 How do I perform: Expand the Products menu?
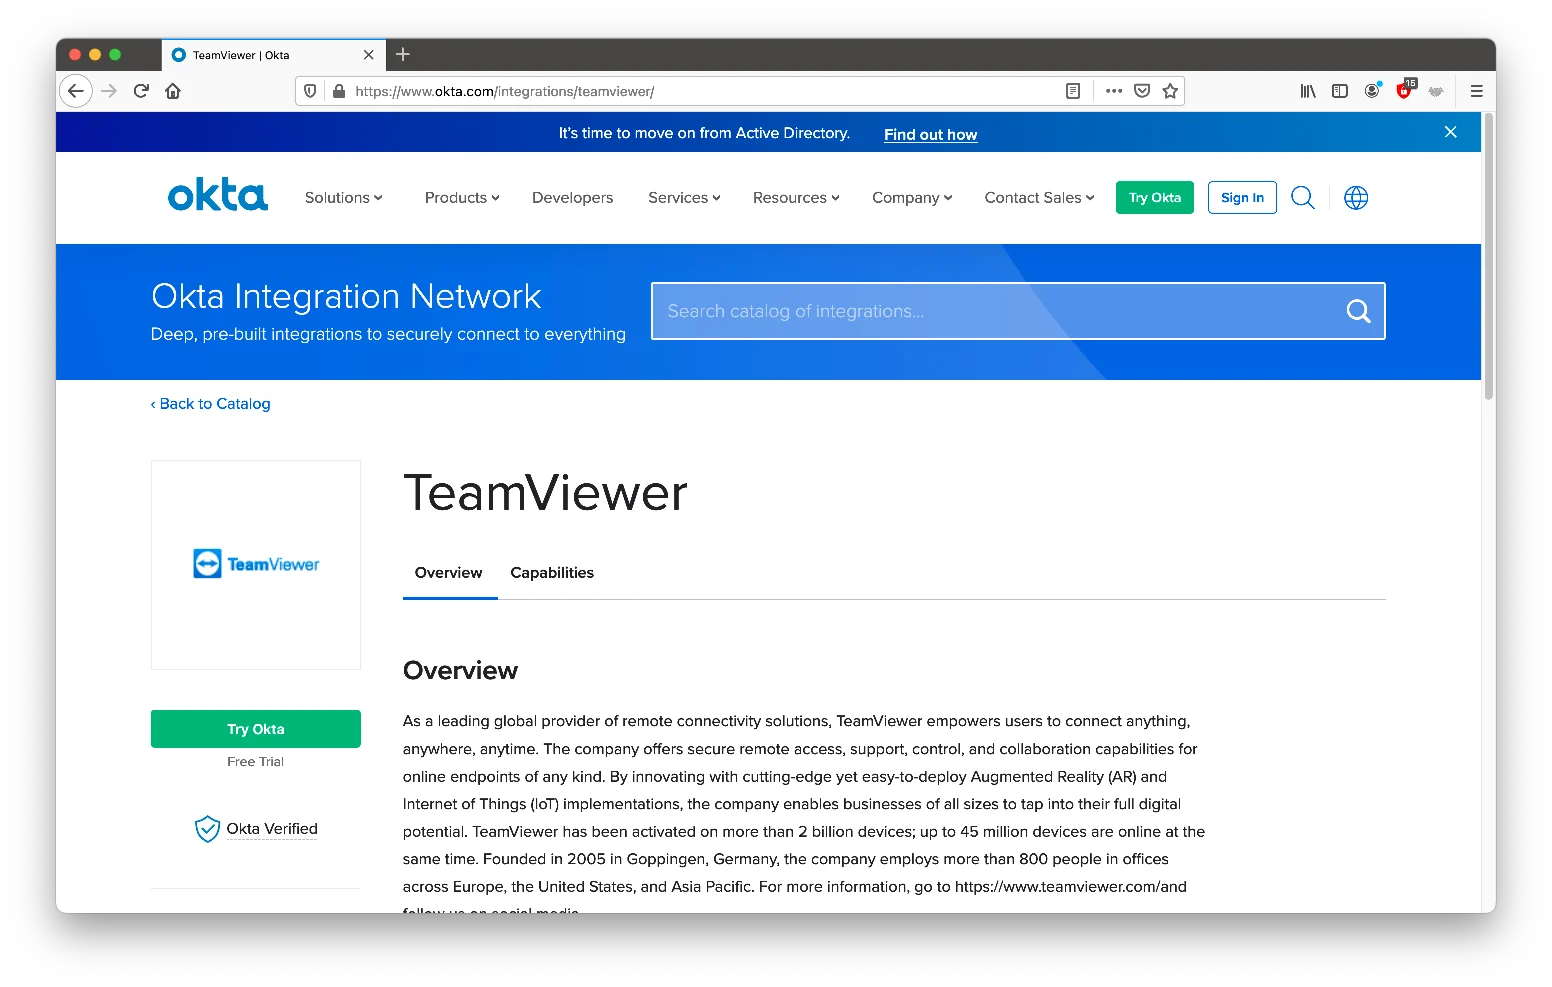click(x=462, y=198)
